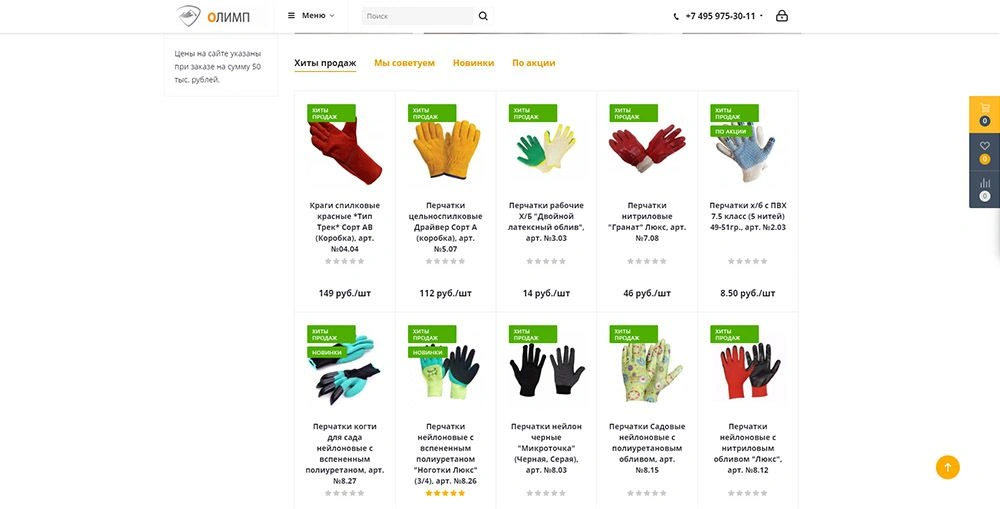The height and width of the screenshot is (509, 1000).
Task: Switch to the Новинки tab
Action: click(x=473, y=63)
